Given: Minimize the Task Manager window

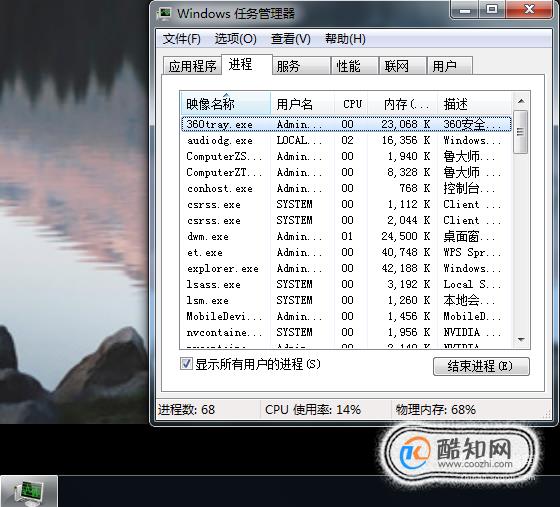Looking at the screenshot, I should [x=465, y=9].
